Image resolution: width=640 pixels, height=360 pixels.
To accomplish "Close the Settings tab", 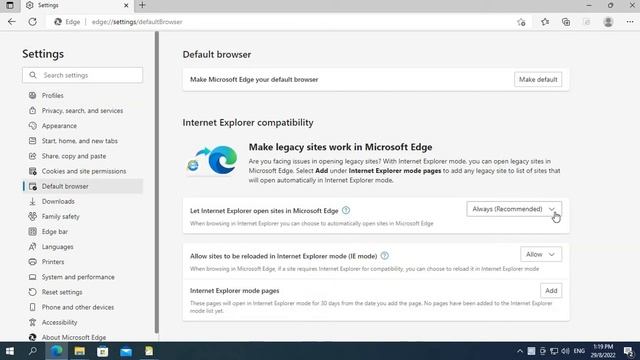I will [126, 5].
